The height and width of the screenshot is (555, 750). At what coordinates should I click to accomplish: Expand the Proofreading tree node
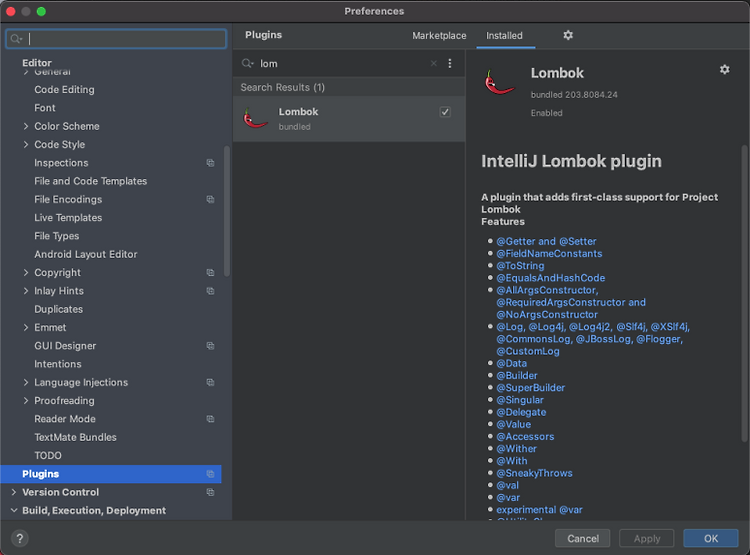(x=26, y=400)
